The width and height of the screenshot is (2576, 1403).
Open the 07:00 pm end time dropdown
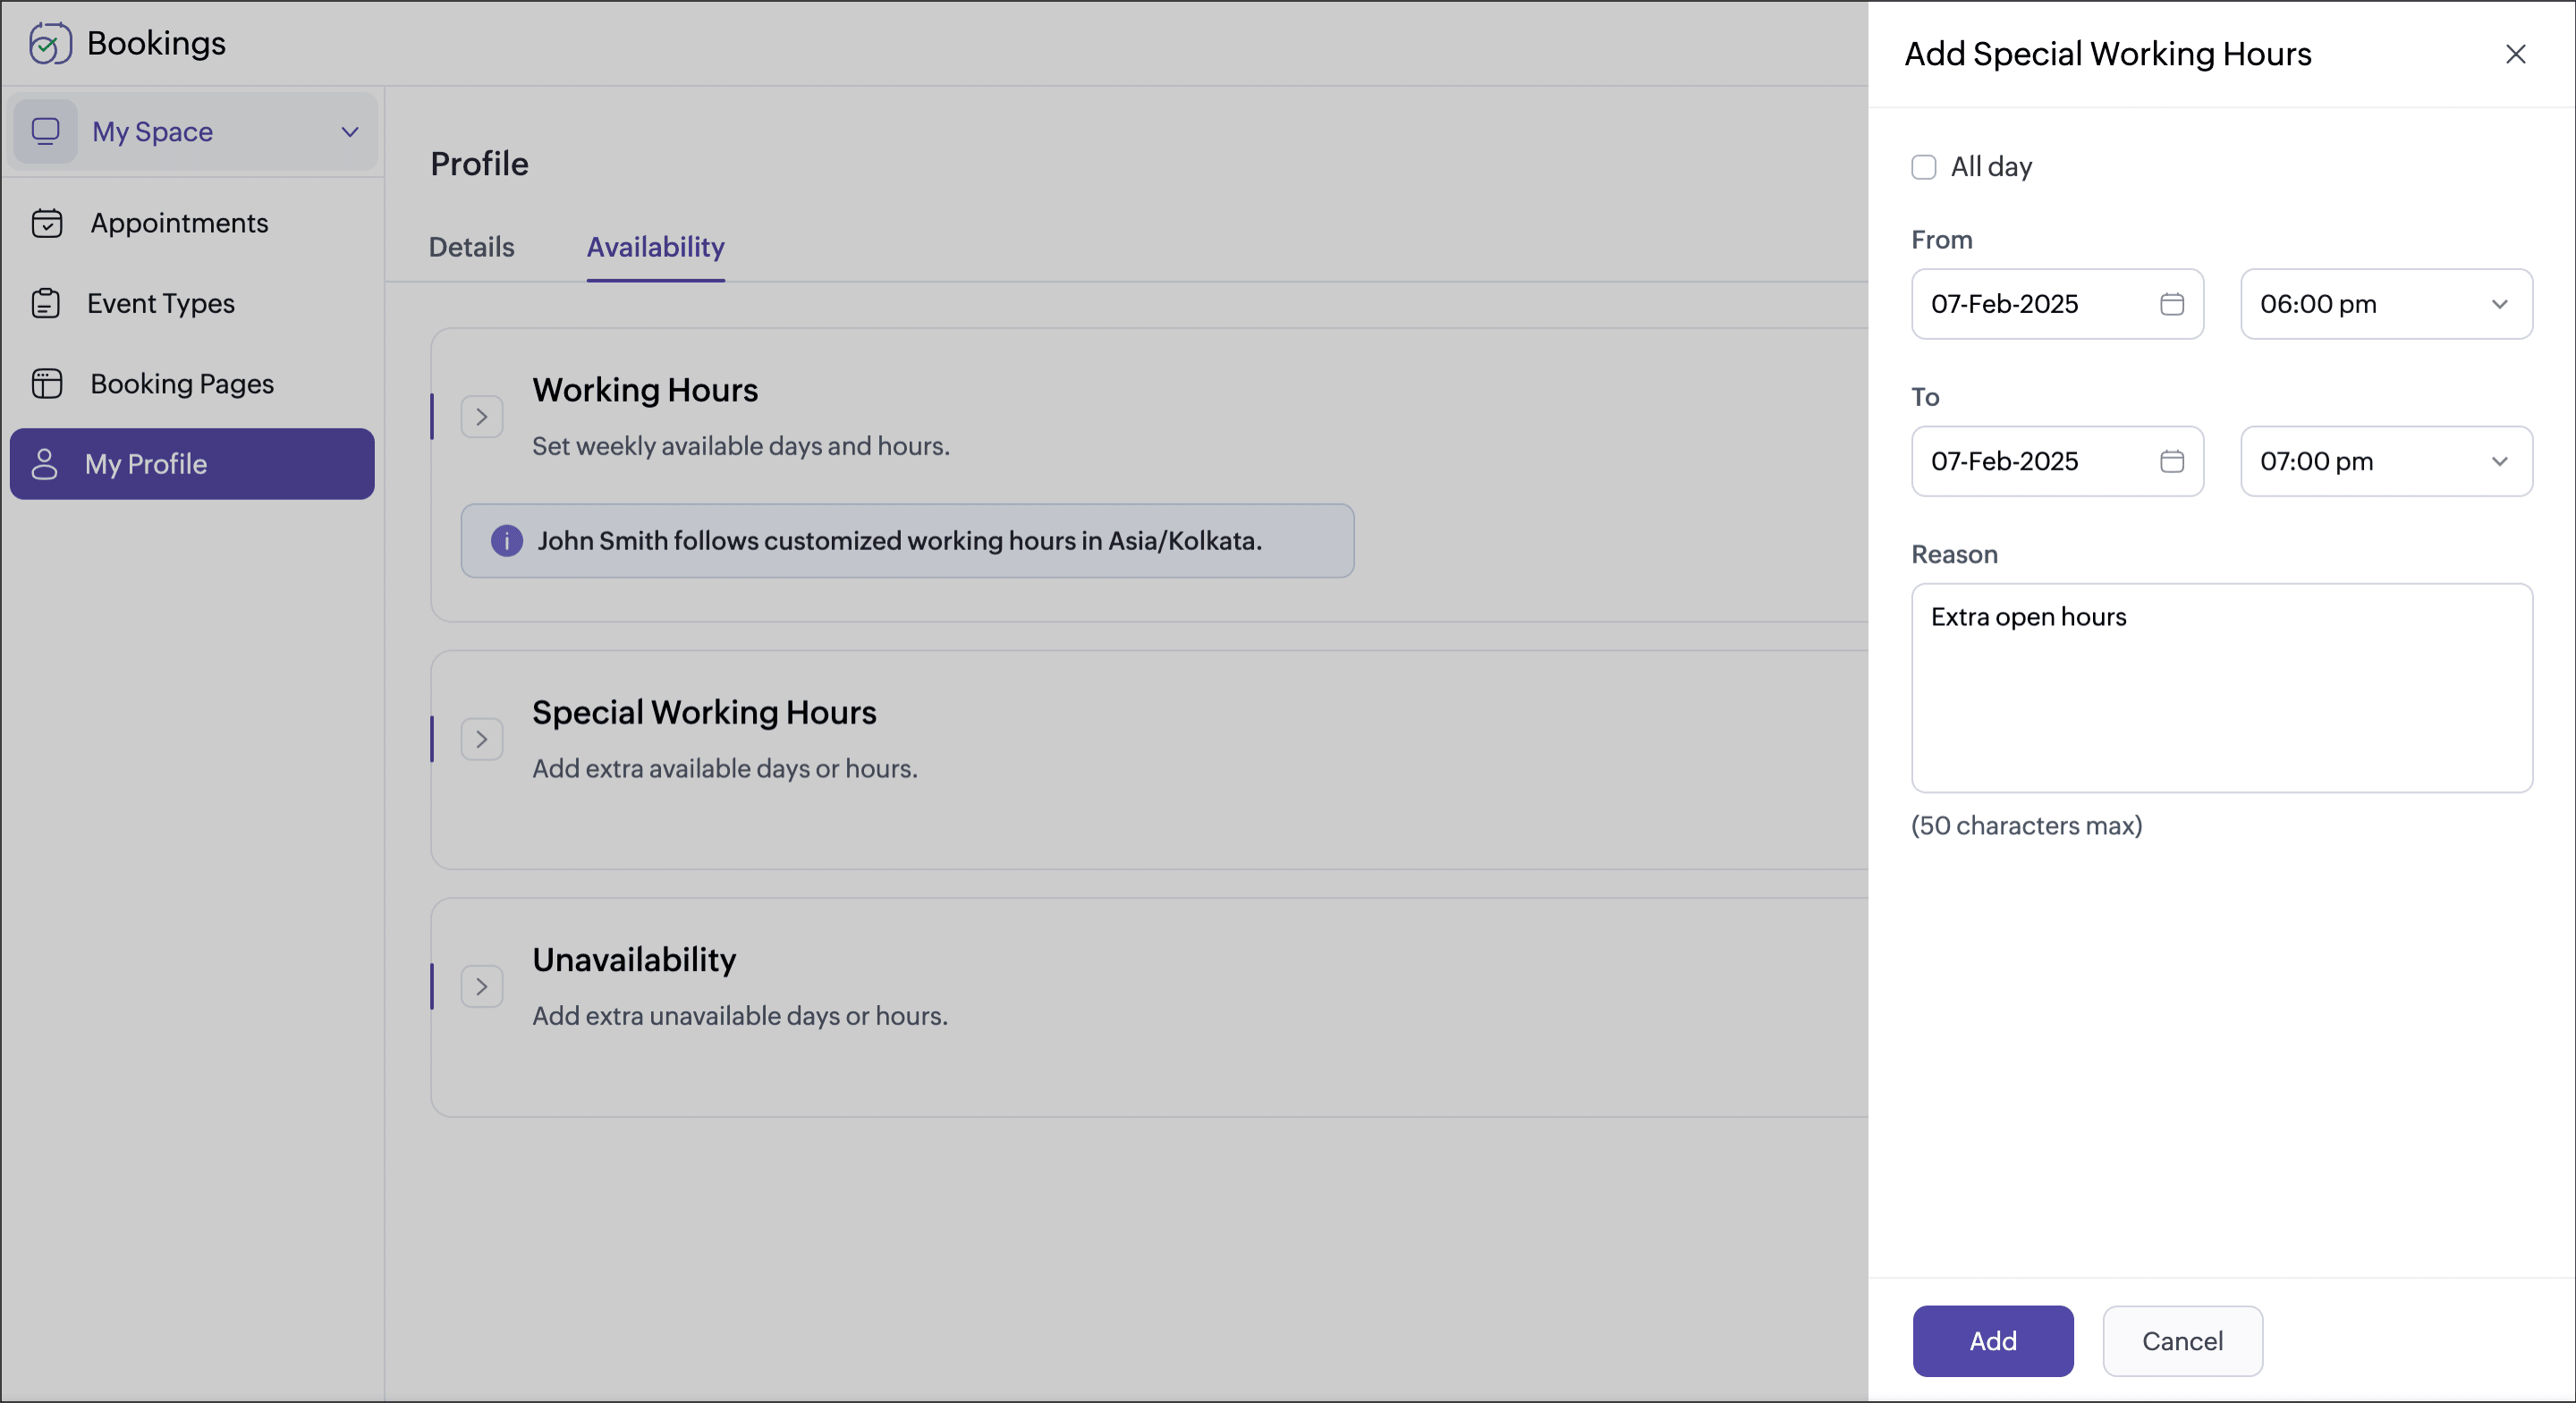[x=2386, y=461]
